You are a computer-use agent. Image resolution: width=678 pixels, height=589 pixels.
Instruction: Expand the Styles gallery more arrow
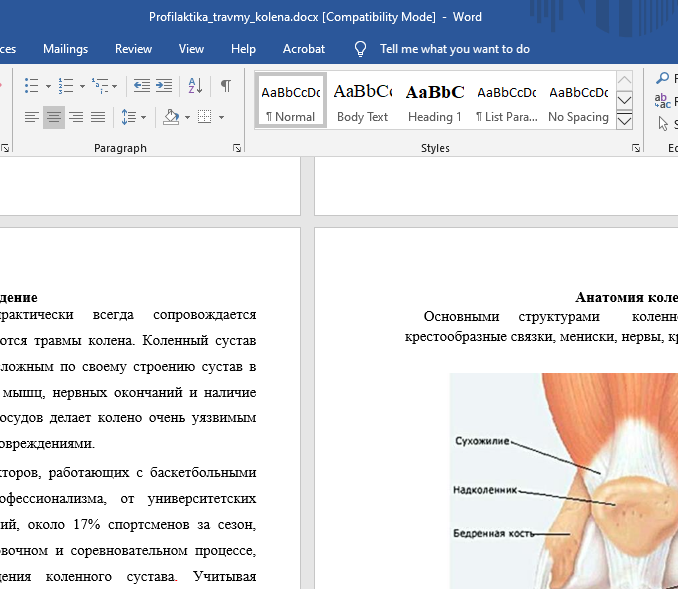tap(625, 121)
